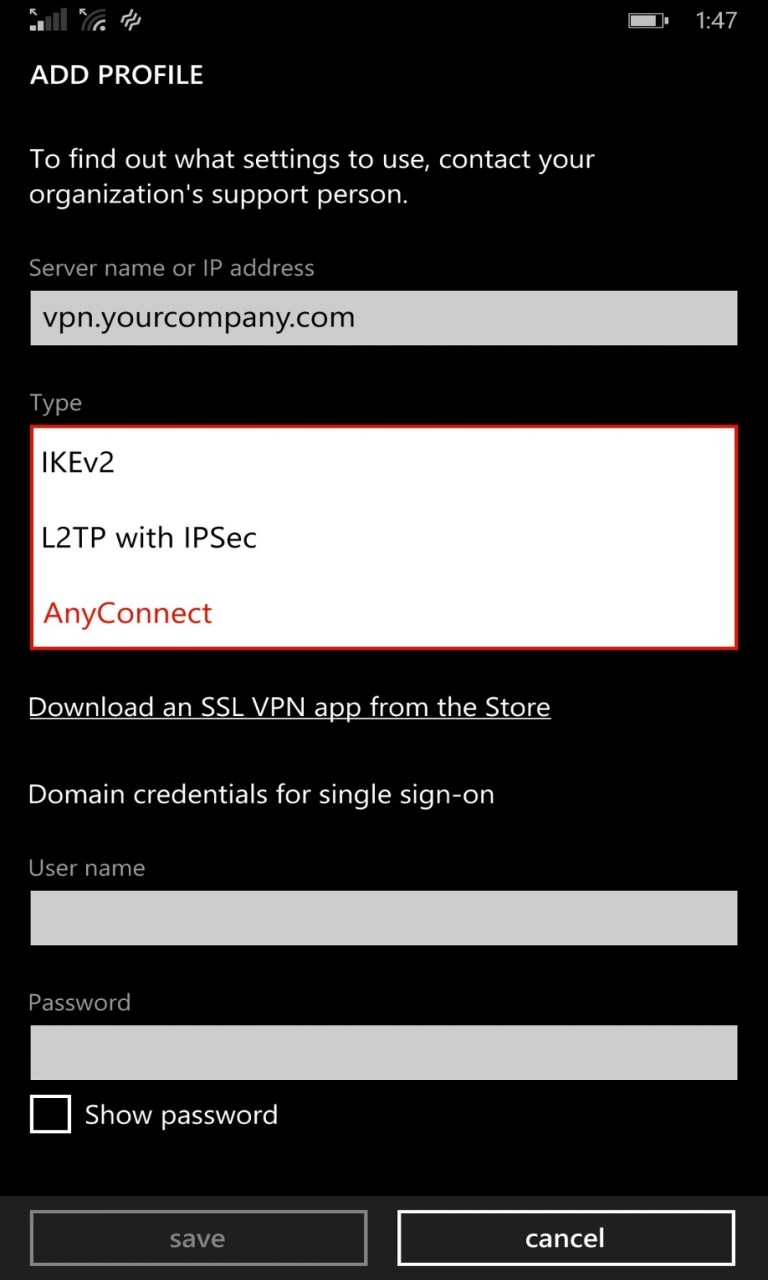This screenshot has width=768, height=1280.
Task: Toggle the Show password checkbox
Action: (50, 1114)
